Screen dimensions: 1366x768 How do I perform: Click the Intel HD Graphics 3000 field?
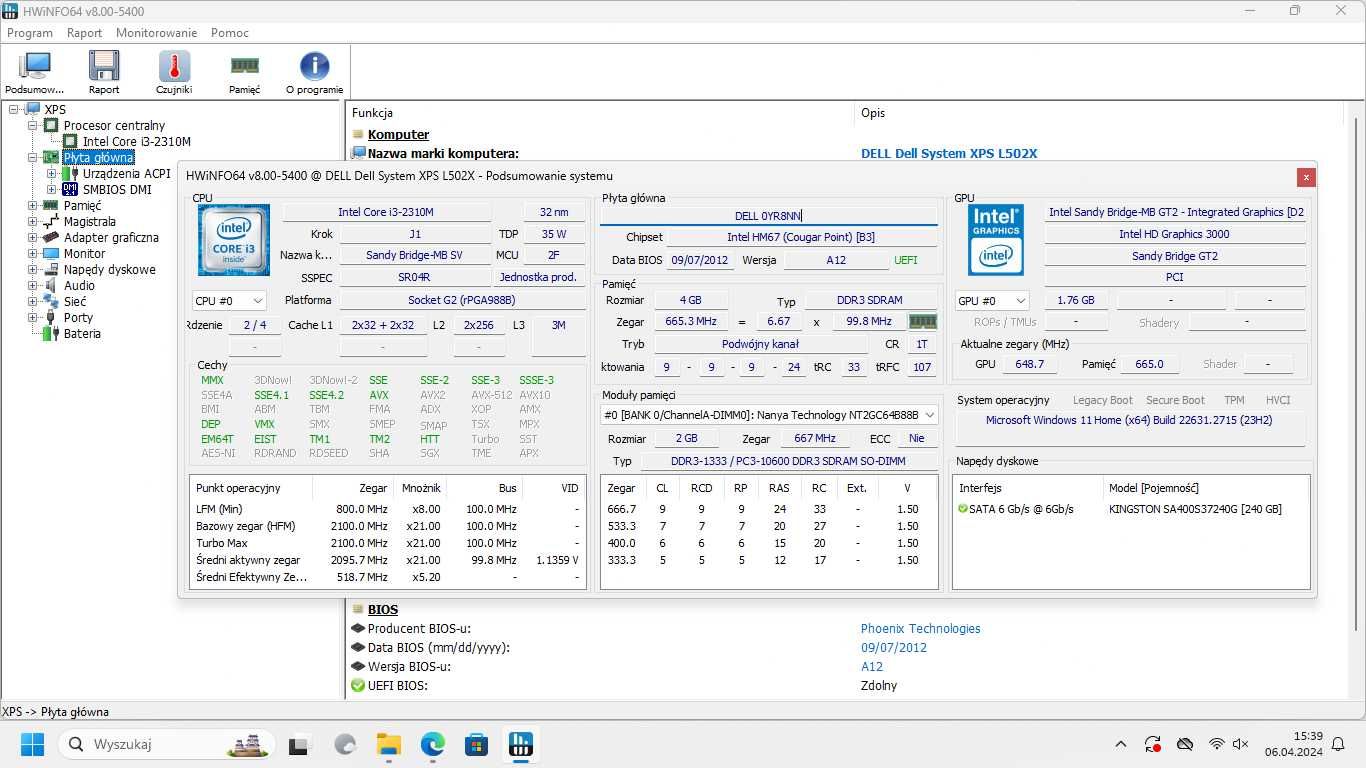pos(1174,234)
